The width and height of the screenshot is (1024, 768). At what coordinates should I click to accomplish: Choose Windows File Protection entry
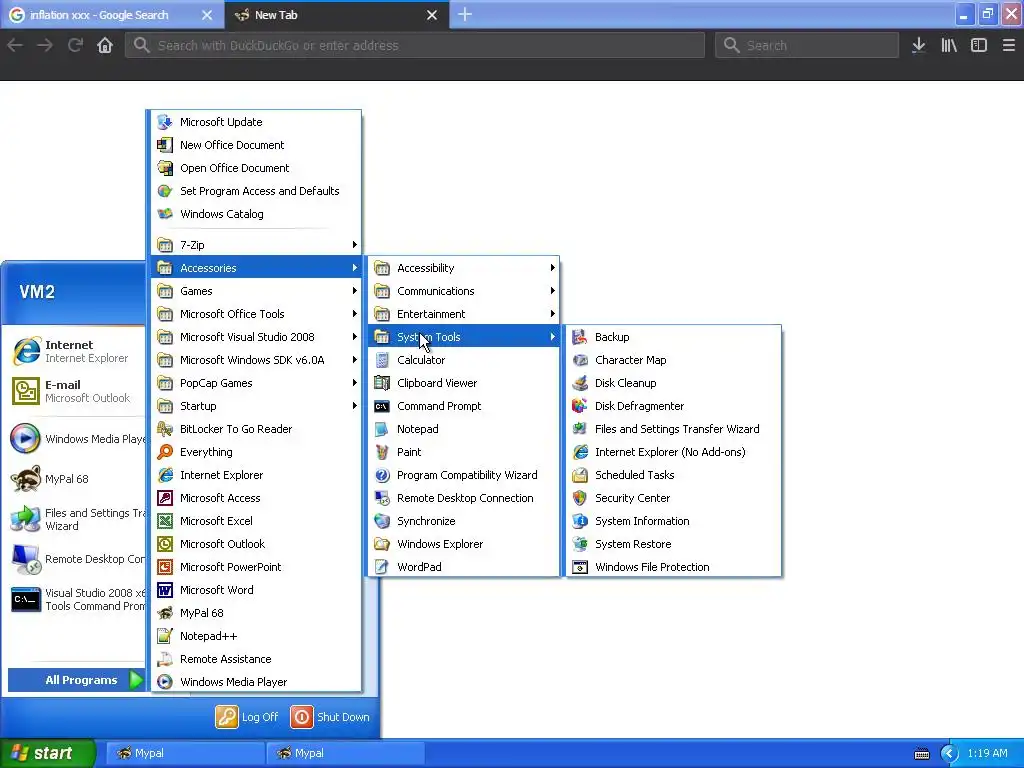(673, 567)
